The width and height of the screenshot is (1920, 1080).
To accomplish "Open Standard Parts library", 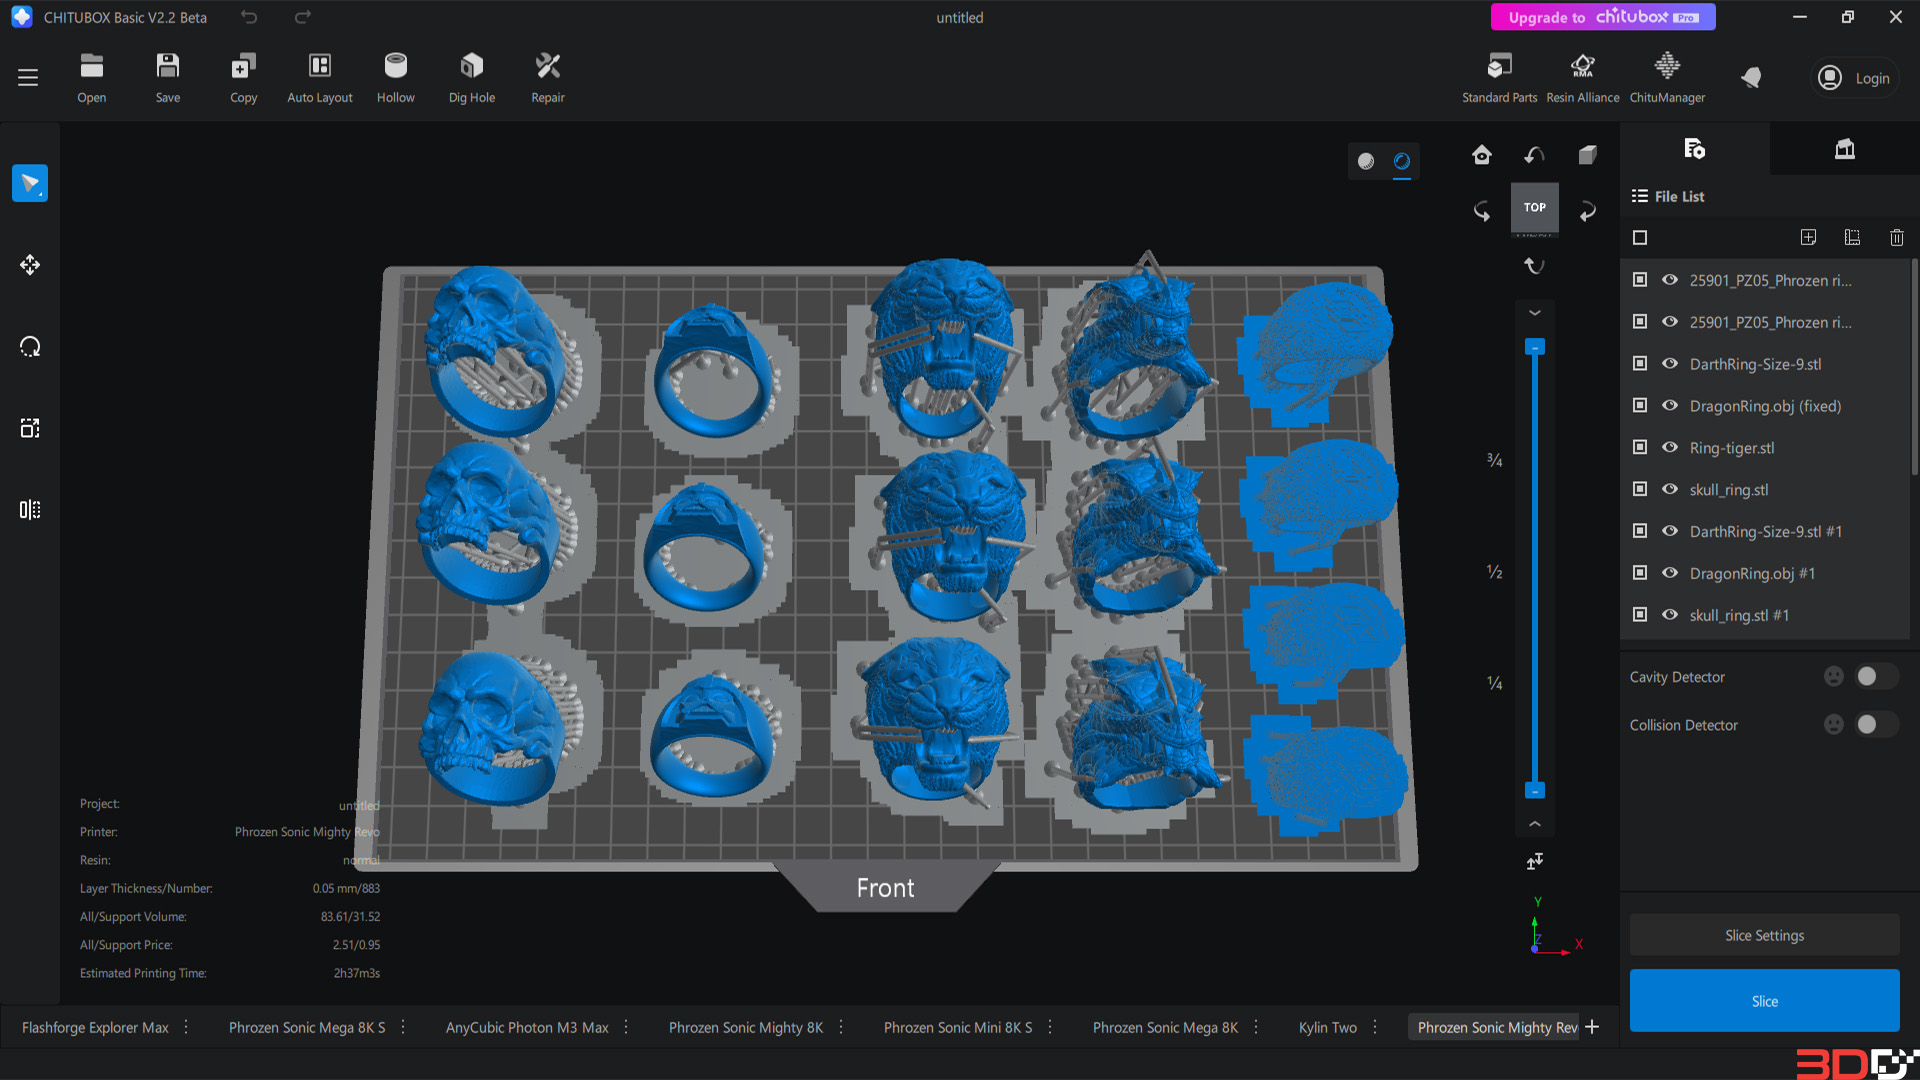I will click(x=1499, y=78).
